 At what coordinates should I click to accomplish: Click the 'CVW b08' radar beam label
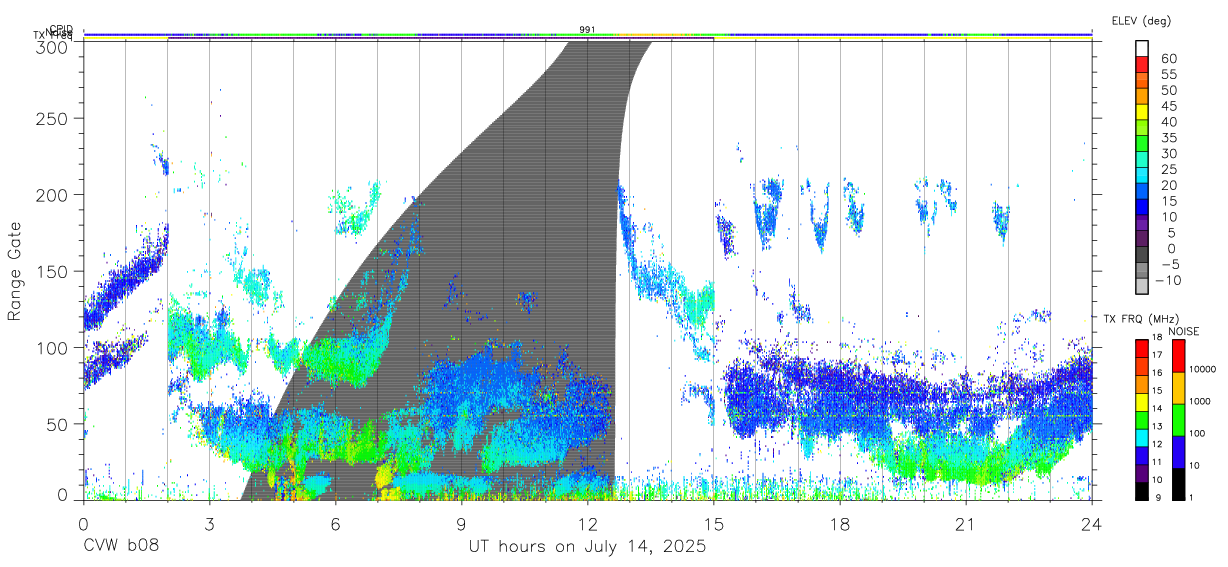[120, 547]
